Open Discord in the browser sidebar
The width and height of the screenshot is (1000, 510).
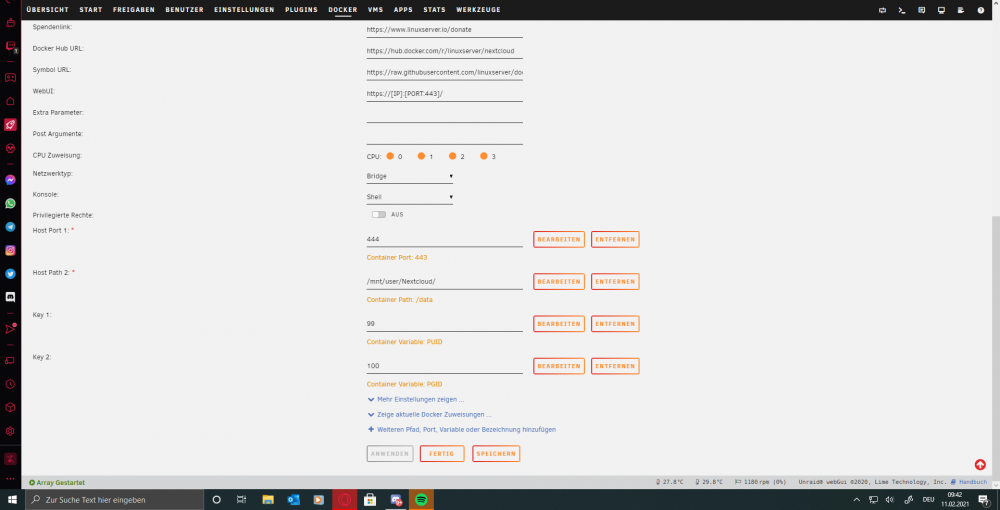point(10,297)
